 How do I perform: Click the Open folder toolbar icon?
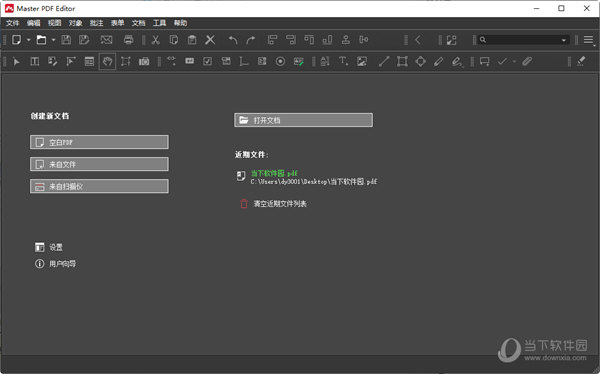(41, 40)
